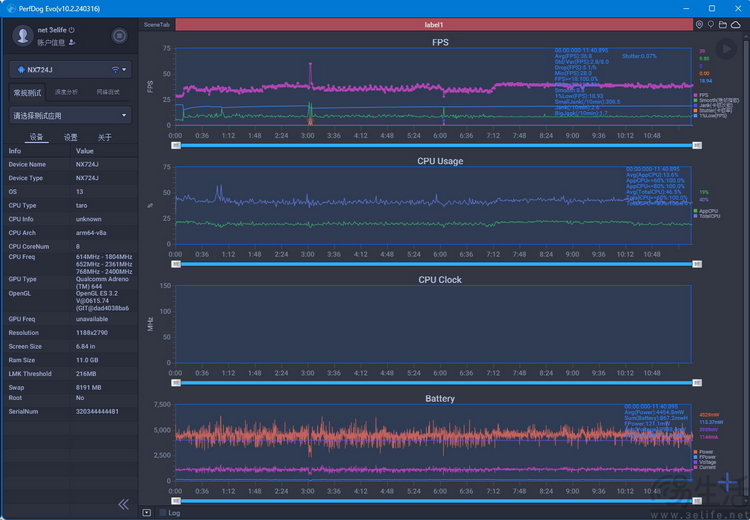Toggle TotalCPU series in CPU Usage legend

click(706, 216)
